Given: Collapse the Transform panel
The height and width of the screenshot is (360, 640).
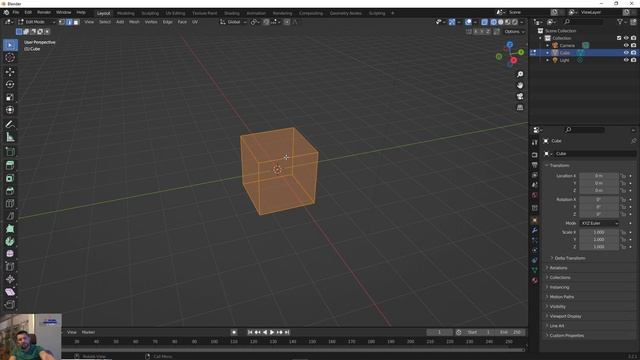Looking at the screenshot, I should coord(559,165).
